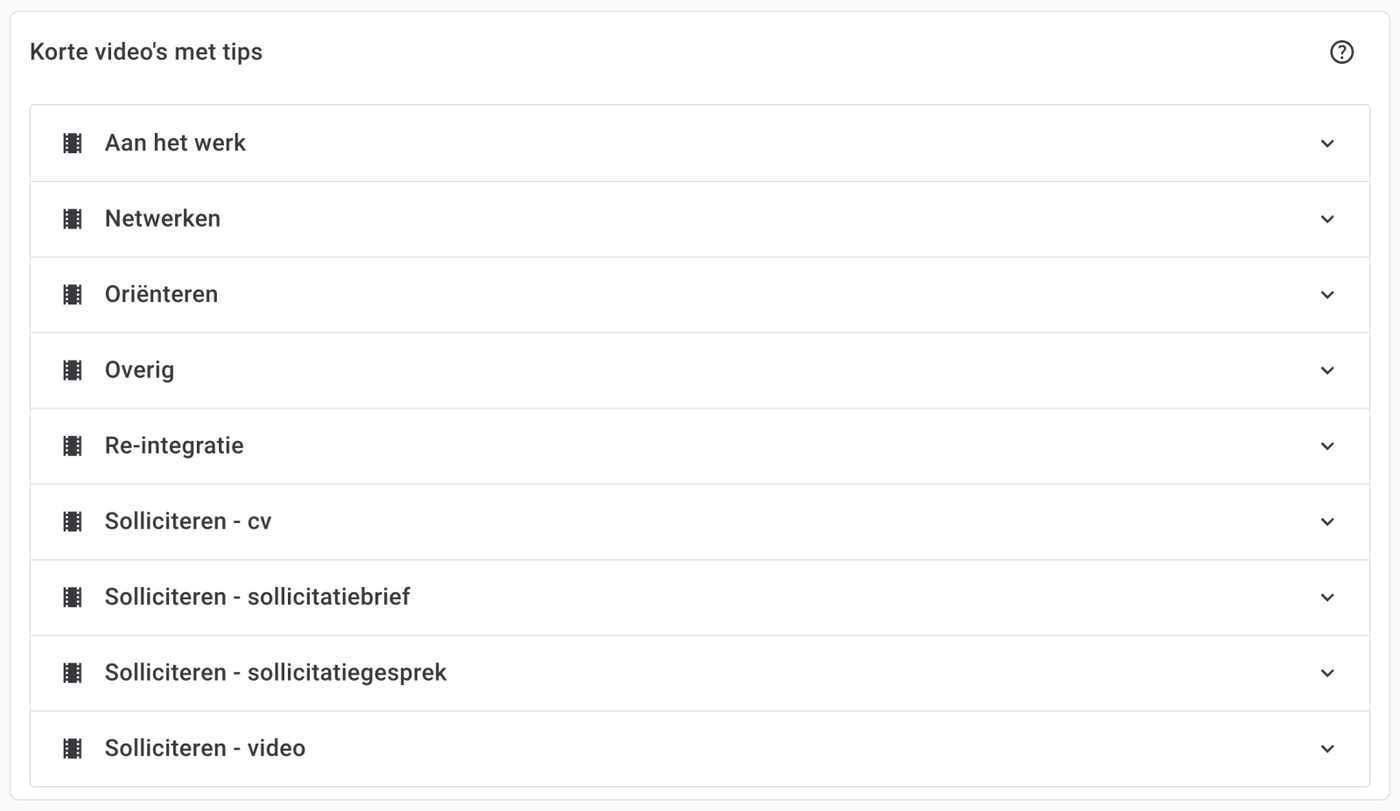Click film icon beside Aan het werk

point(72,143)
